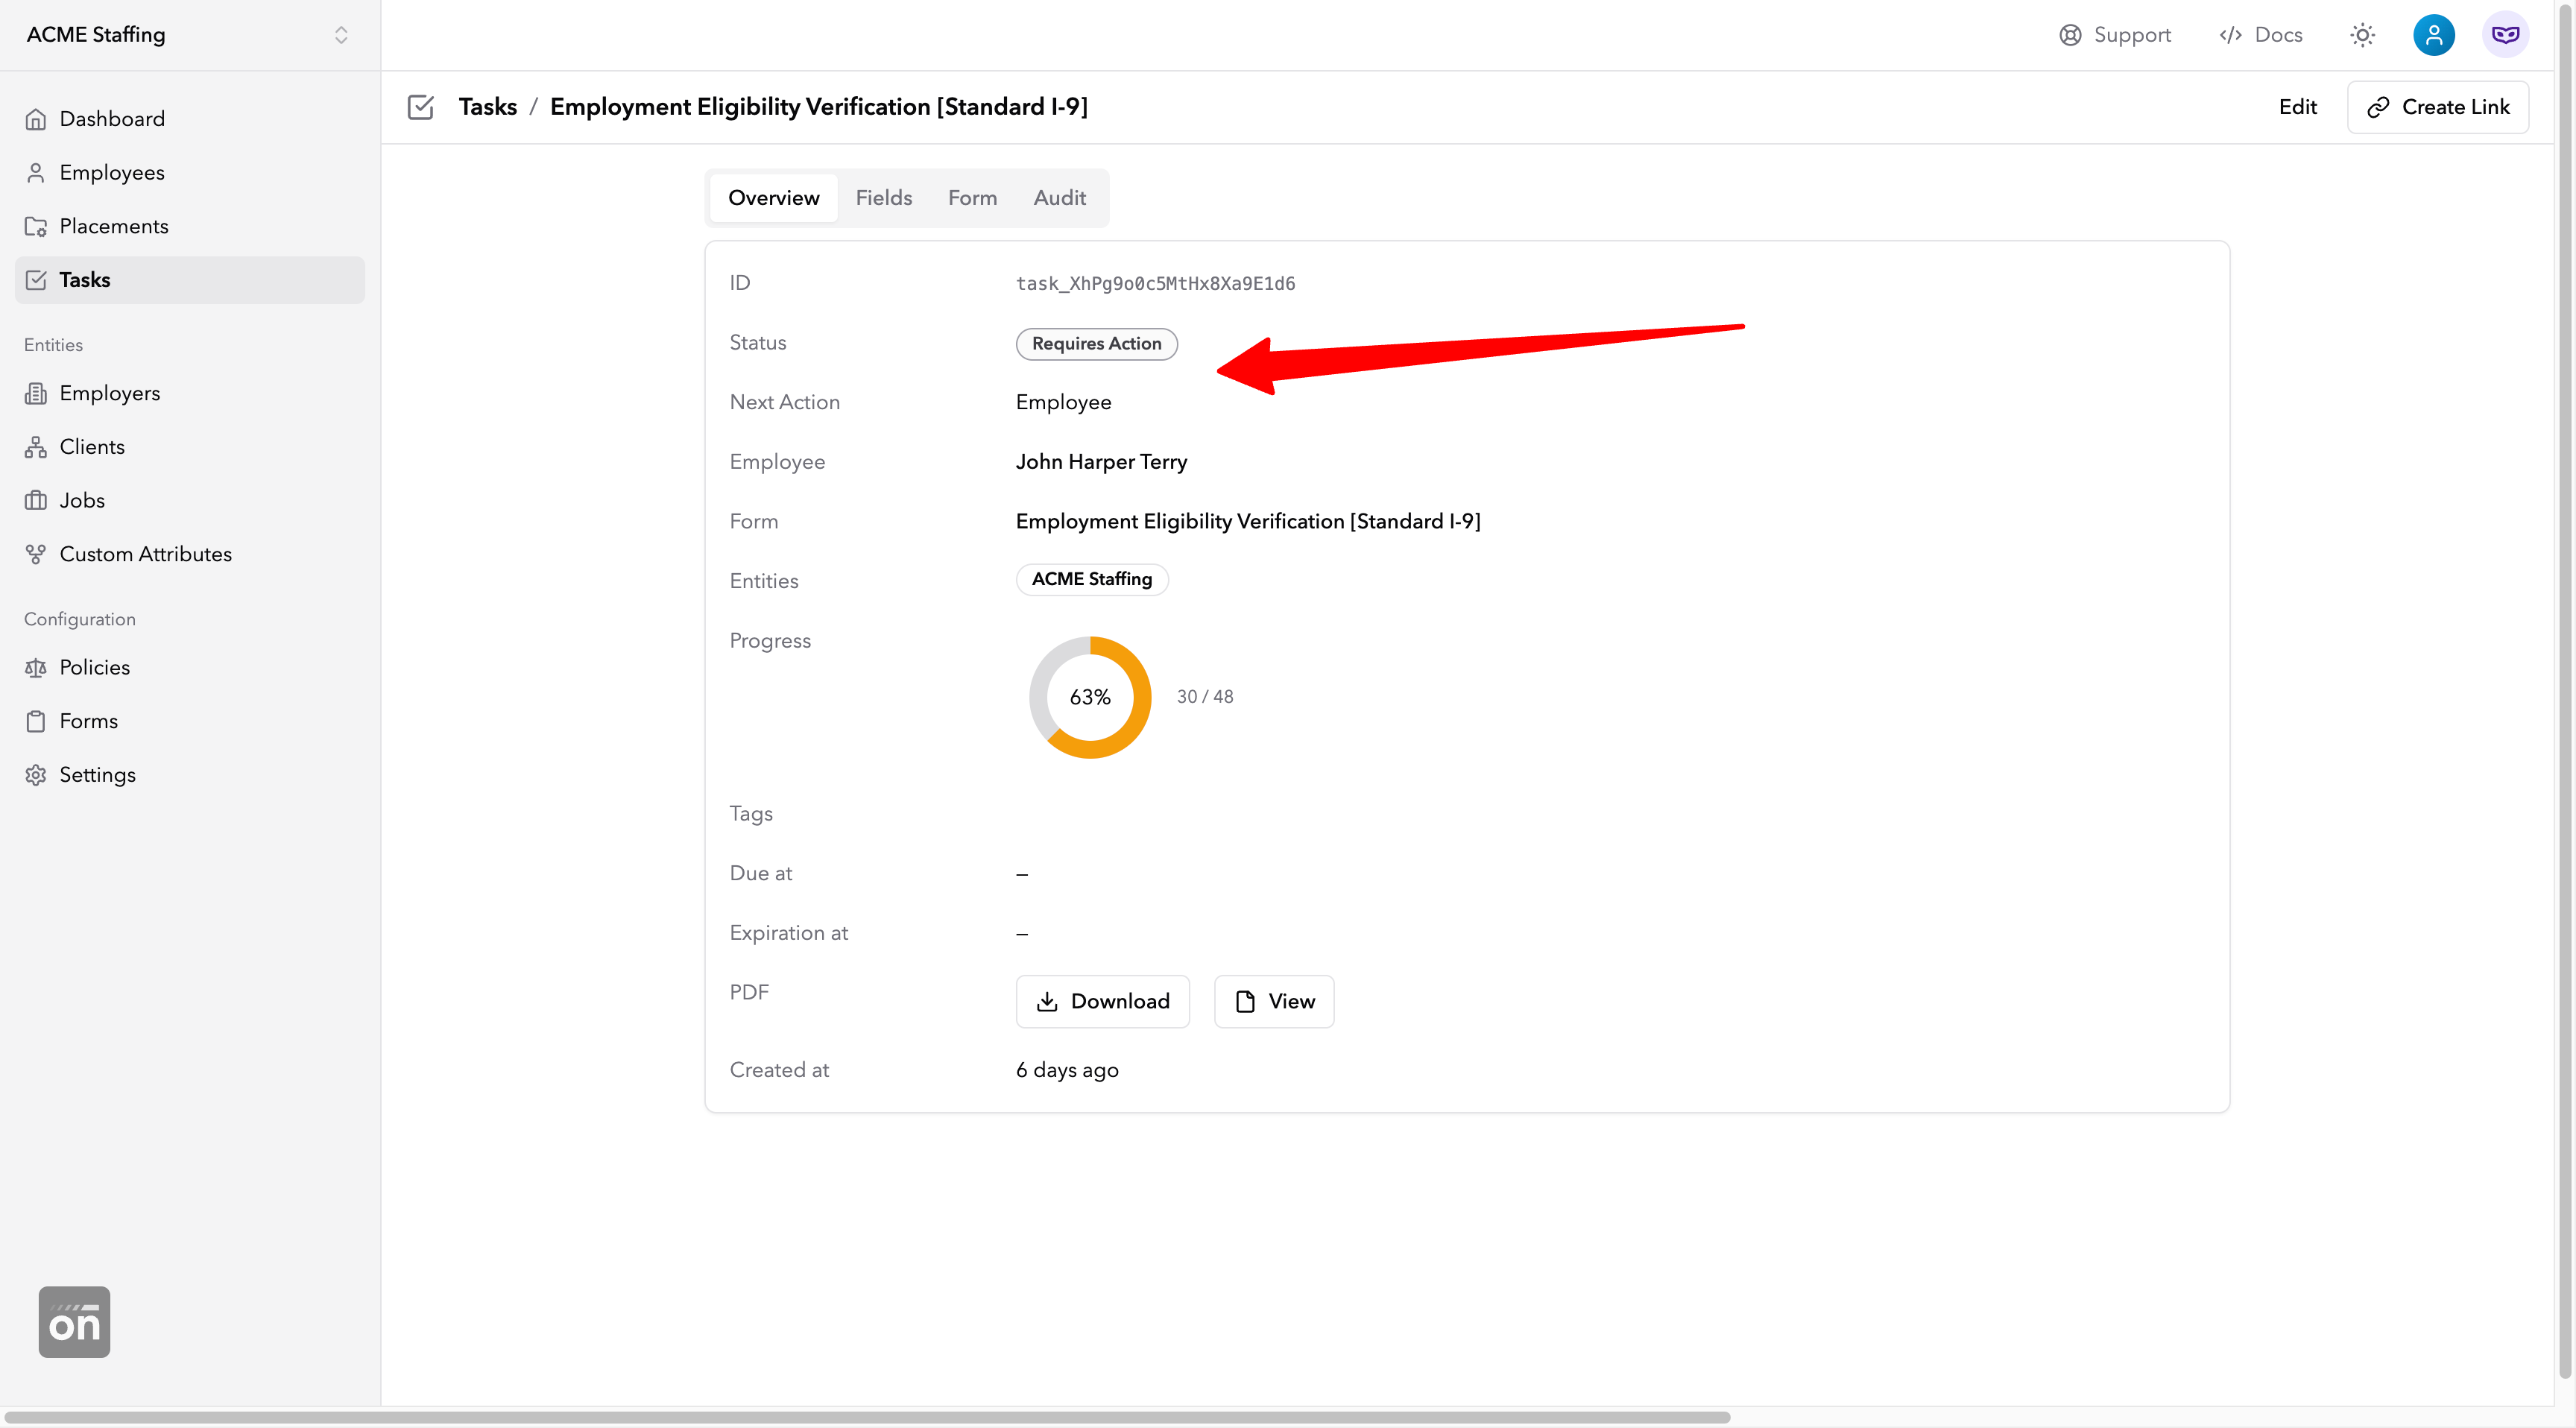Click the Create Link button
The height and width of the screenshot is (1428, 2576).
click(2437, 107)
